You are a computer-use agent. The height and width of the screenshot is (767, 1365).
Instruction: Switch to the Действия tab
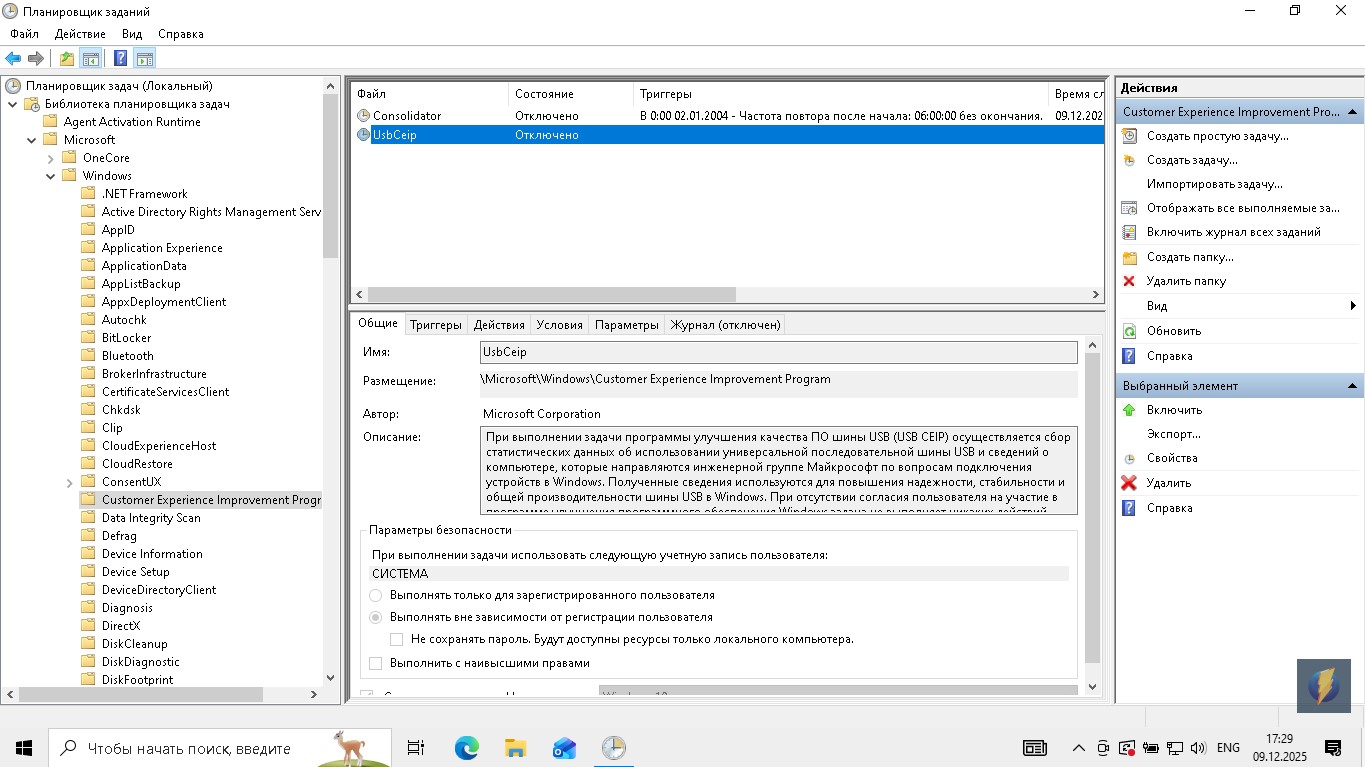499,325
